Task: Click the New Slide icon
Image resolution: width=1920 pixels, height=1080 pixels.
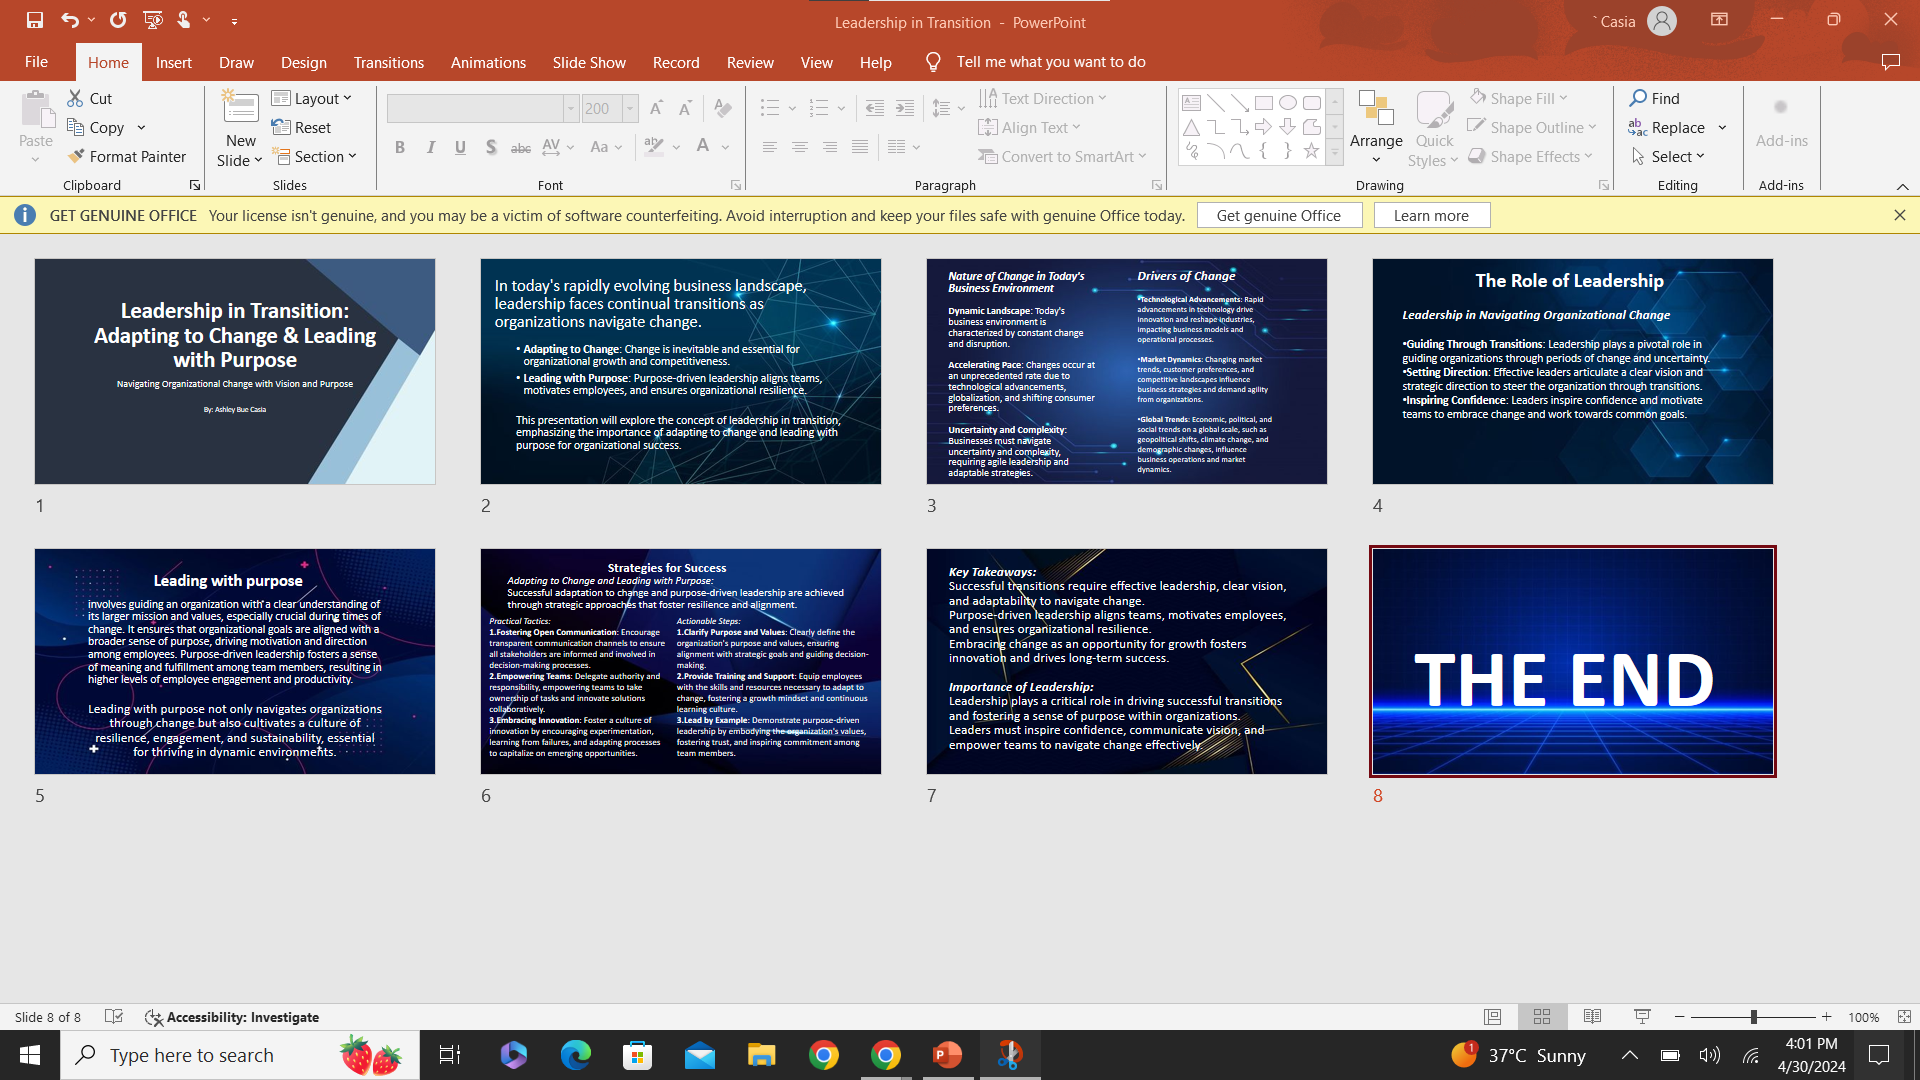Action: tap(240, 108)
